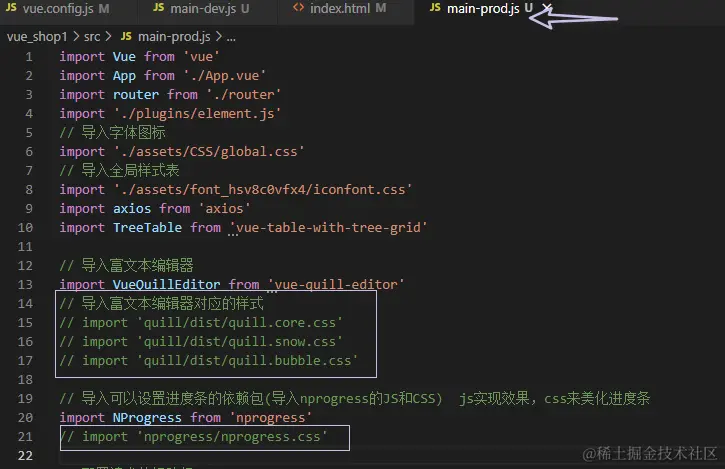
Task: Click commented nprogress.css import line
Action: (x=194, y=437)
